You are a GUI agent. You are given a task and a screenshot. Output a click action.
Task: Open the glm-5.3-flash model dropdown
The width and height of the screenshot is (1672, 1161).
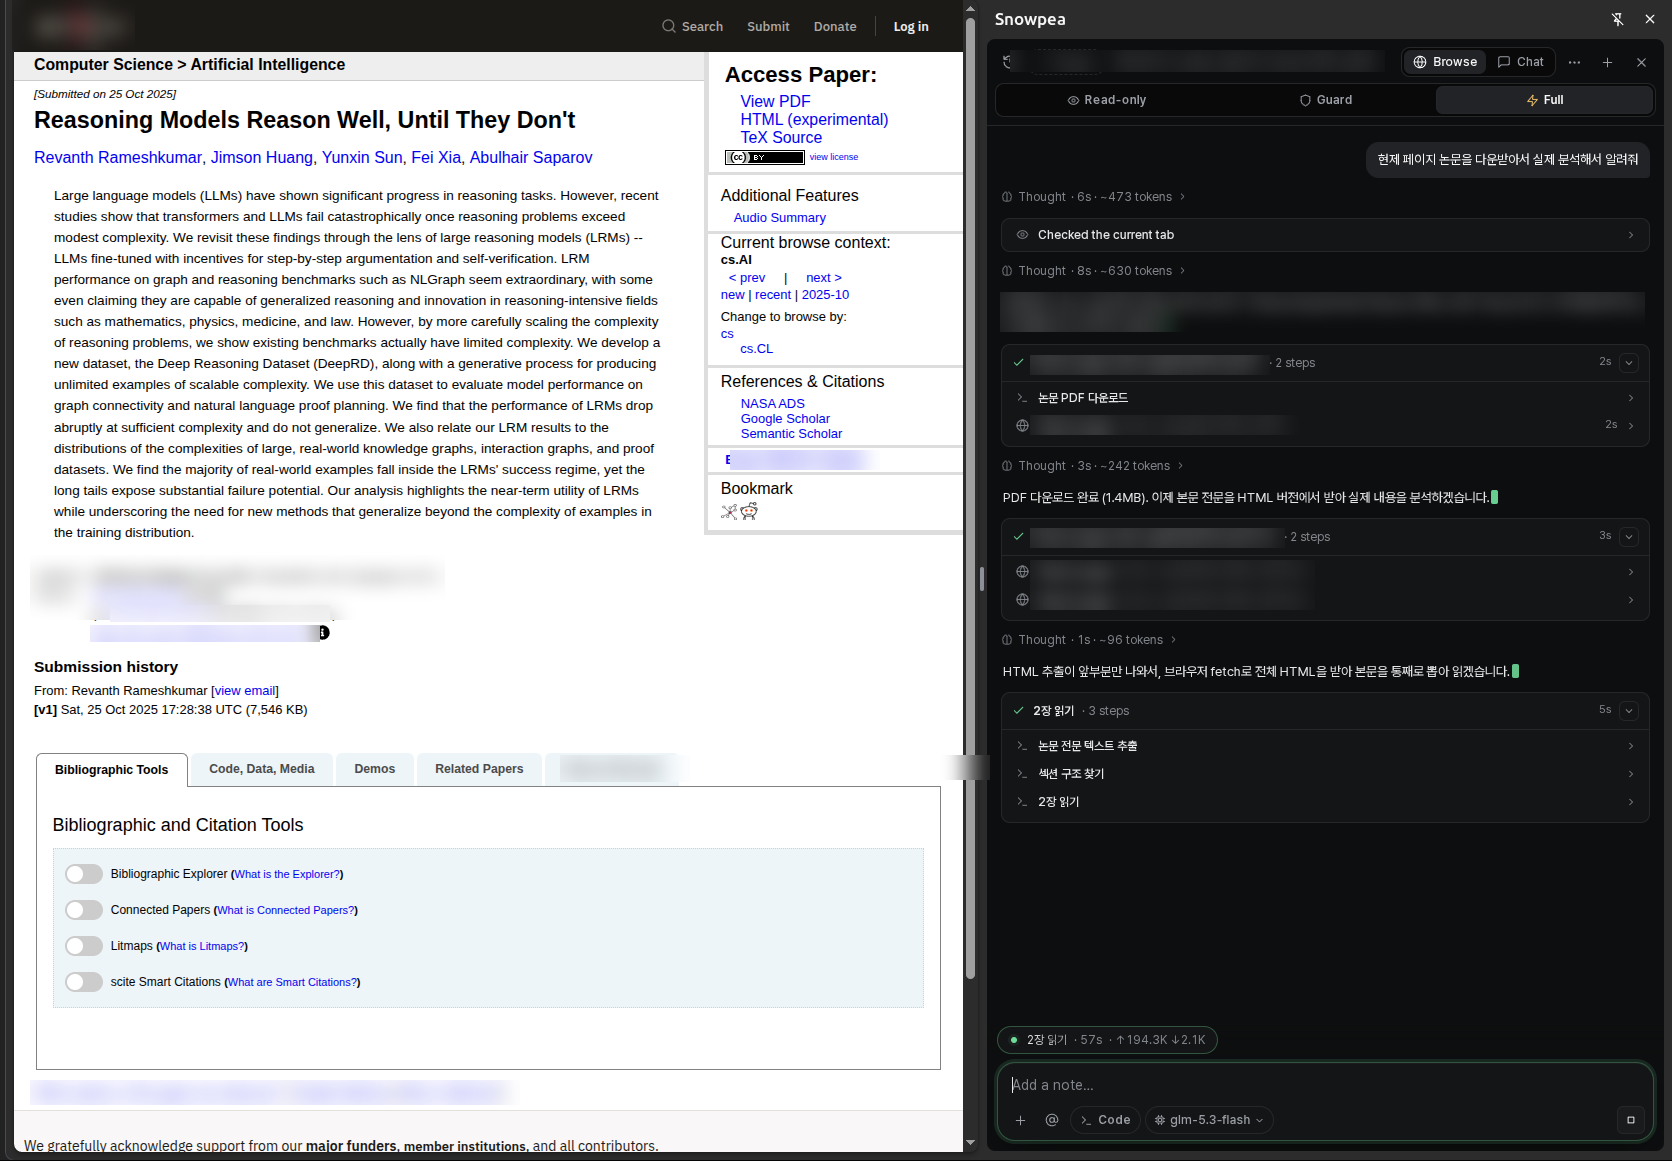(x=1208, y=1120)
